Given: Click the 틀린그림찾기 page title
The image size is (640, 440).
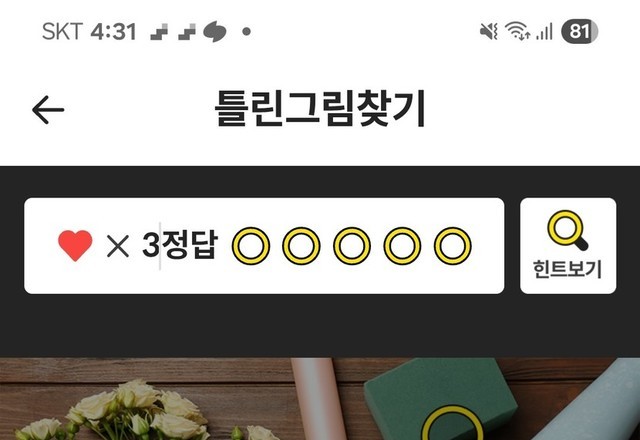Looking at the screenshot, I should click(320, 109).
